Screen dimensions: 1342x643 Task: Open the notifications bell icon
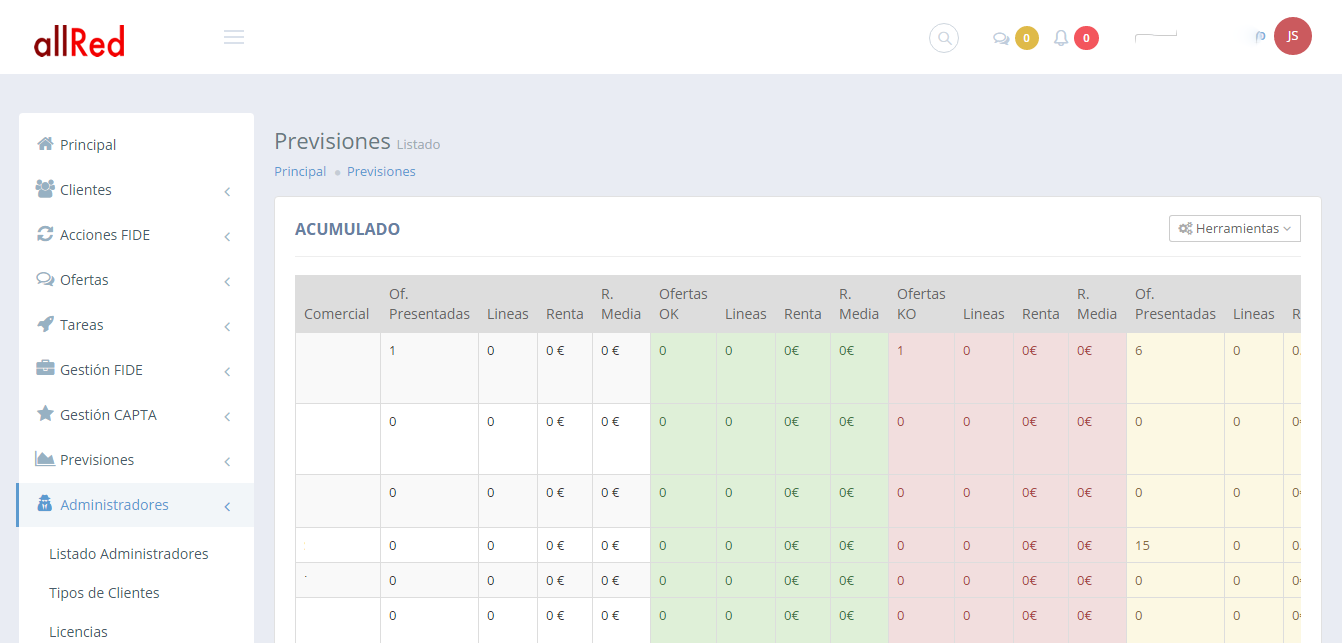pyautogui.click(x=1061, y=38)
